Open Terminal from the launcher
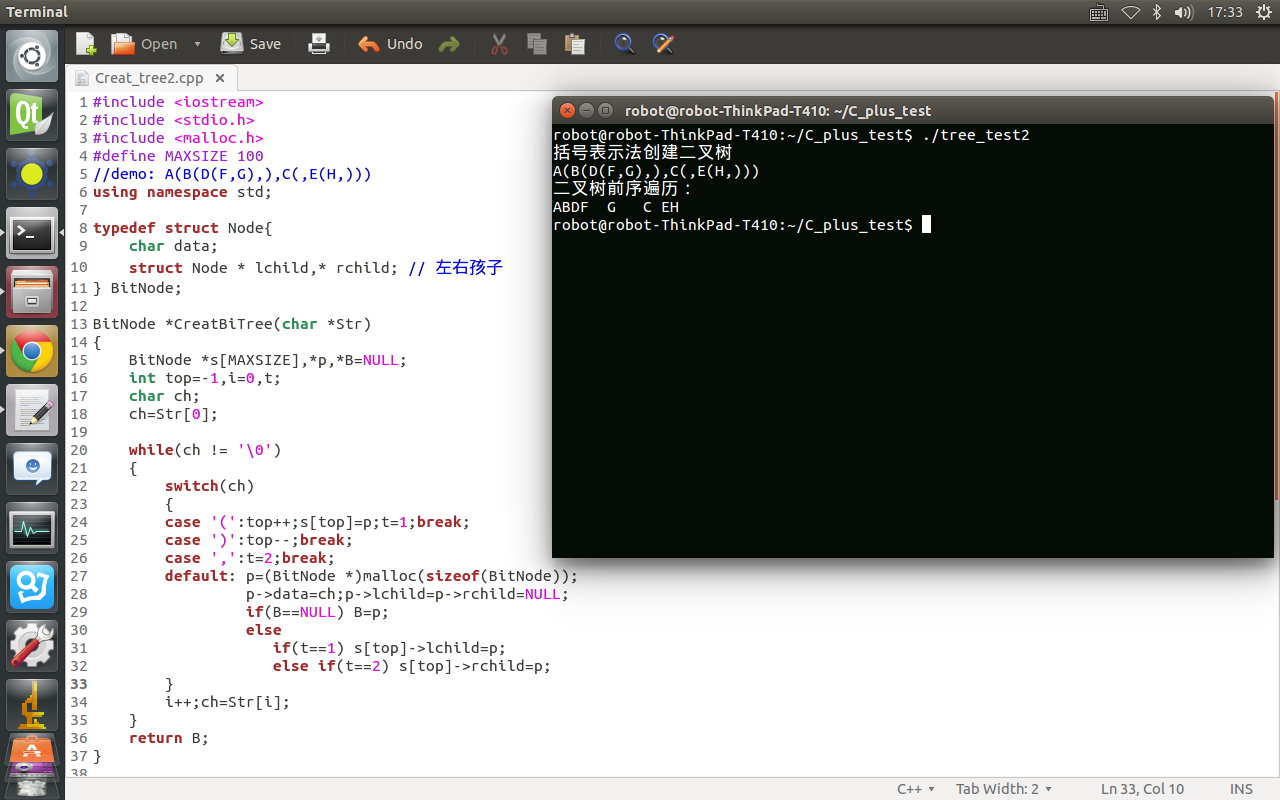This screenshot has width=1280, height=800. [x=32, y=233]
